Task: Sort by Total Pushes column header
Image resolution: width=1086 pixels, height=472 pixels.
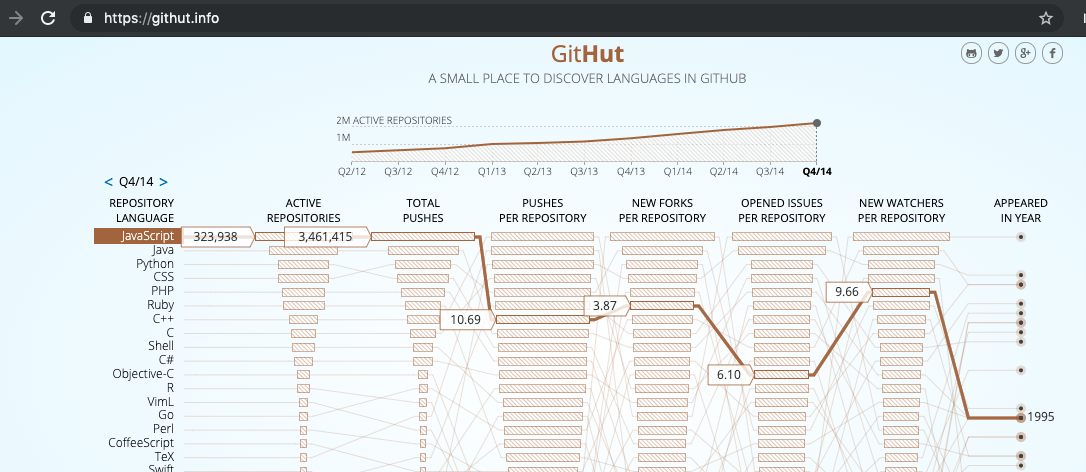Action: pos(422,210)
